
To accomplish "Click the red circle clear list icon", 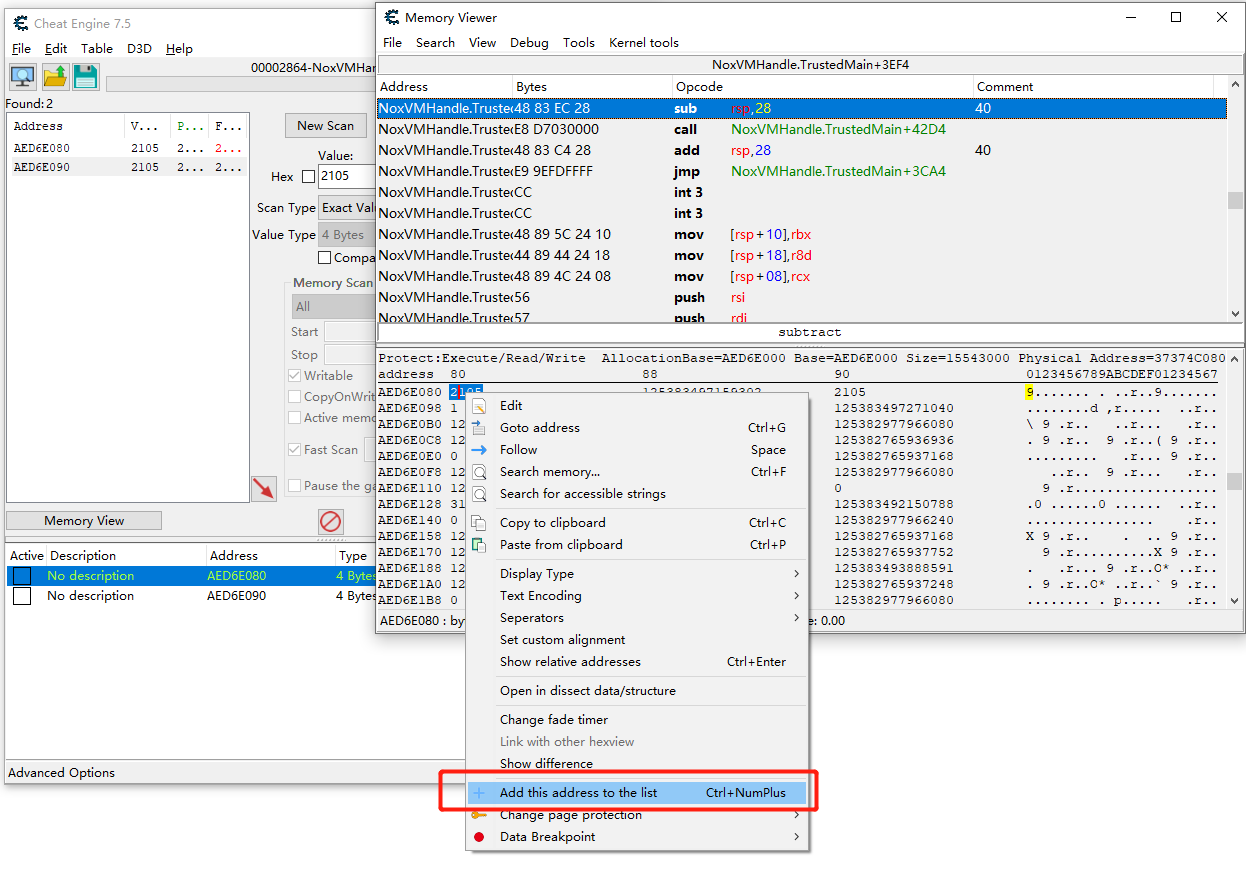I will [330, 521].
